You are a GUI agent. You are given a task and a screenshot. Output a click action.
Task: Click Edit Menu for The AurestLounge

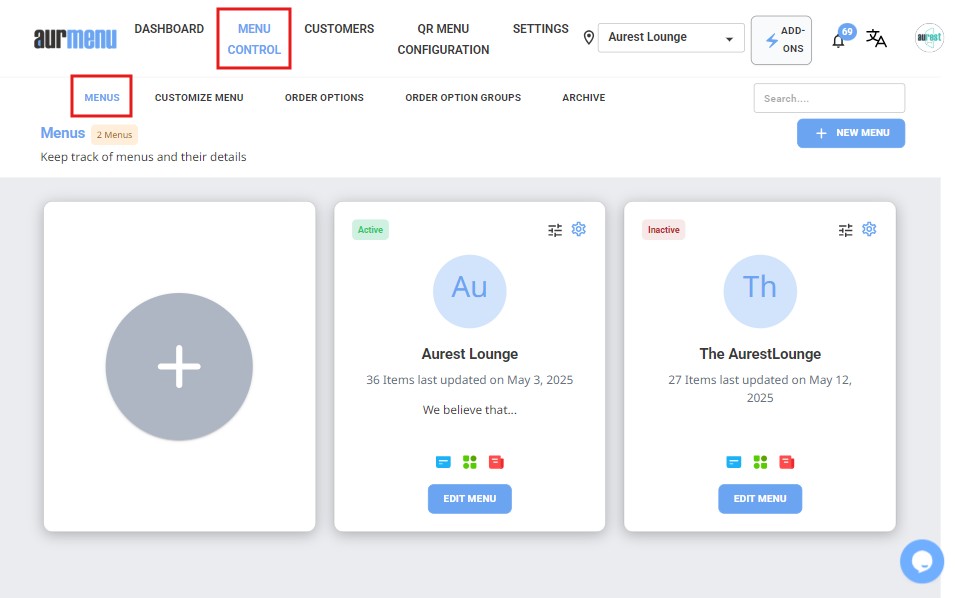click(x=759, y=499)
